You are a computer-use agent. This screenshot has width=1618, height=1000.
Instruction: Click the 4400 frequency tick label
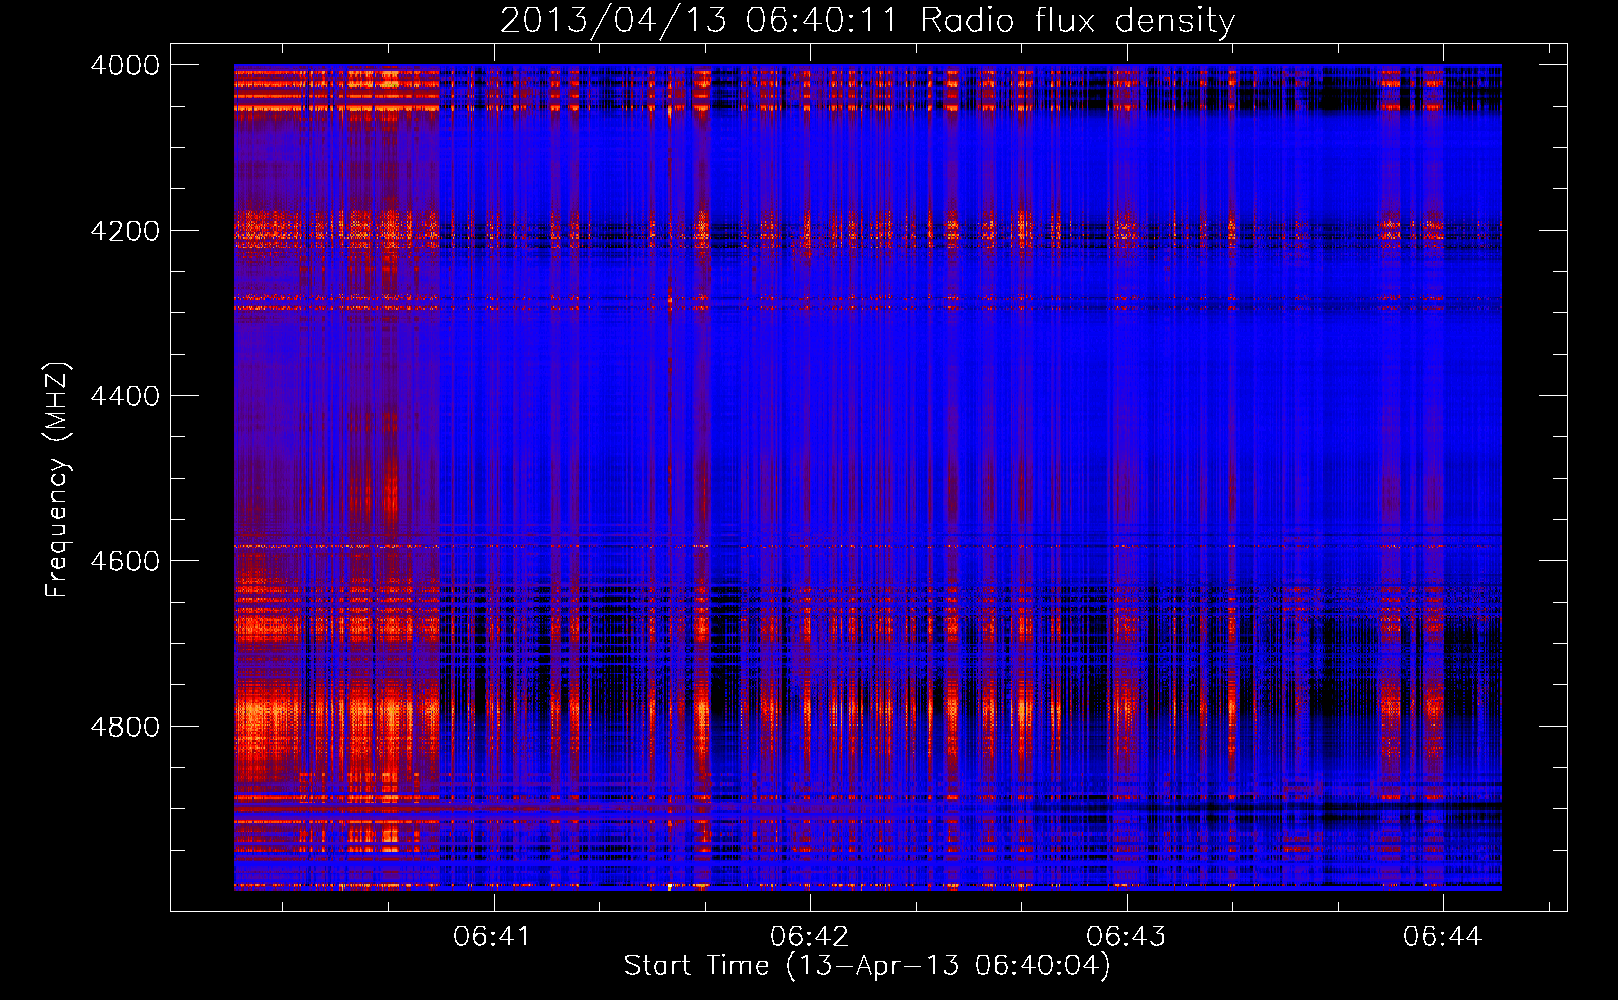coord(125,396)
